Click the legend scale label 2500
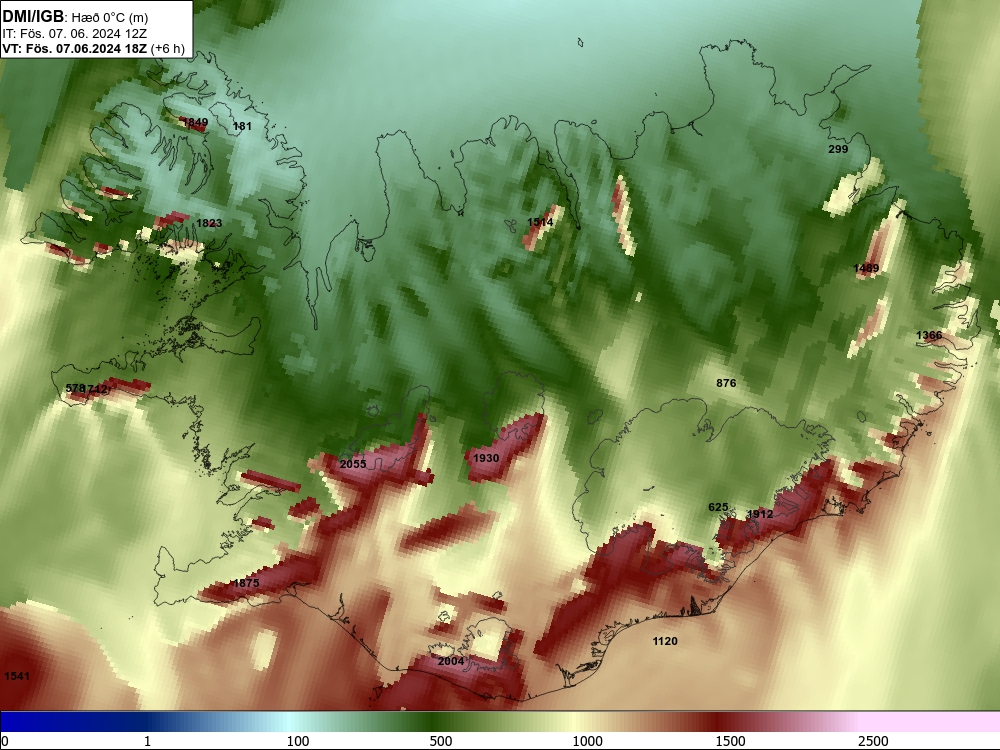This screenshot has width=1000, height=750. coord(873,741)
